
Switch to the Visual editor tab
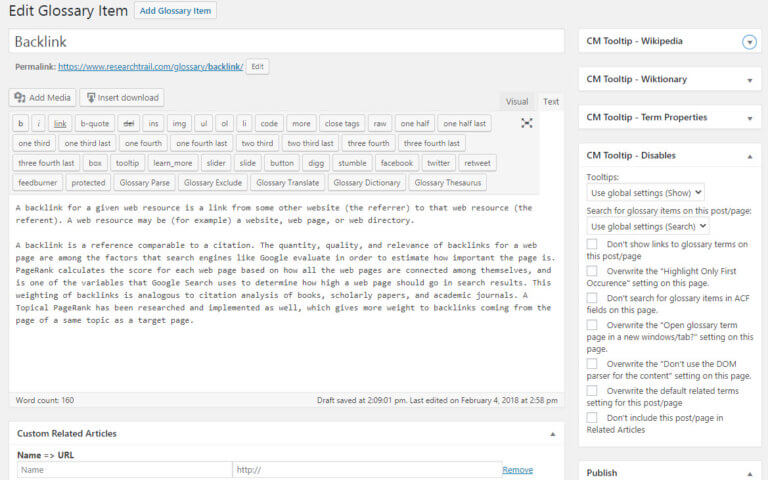pyautogui.click(x=517, y=101)
